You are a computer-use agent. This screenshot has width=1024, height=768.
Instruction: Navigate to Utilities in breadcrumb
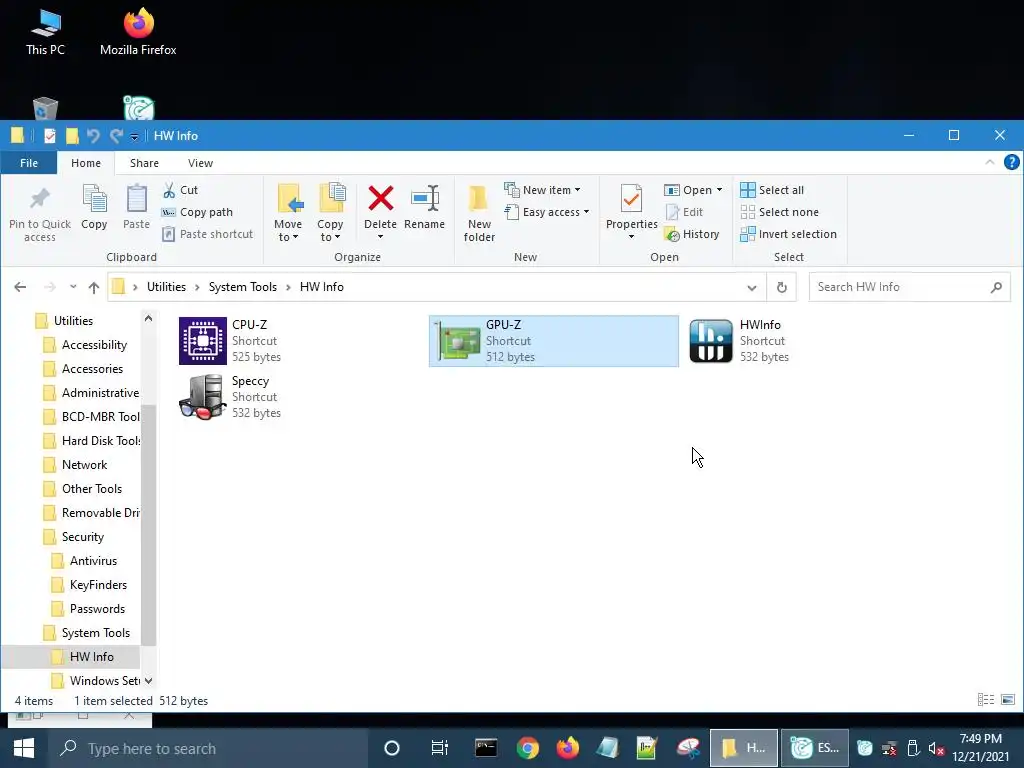tap(167, 287)
